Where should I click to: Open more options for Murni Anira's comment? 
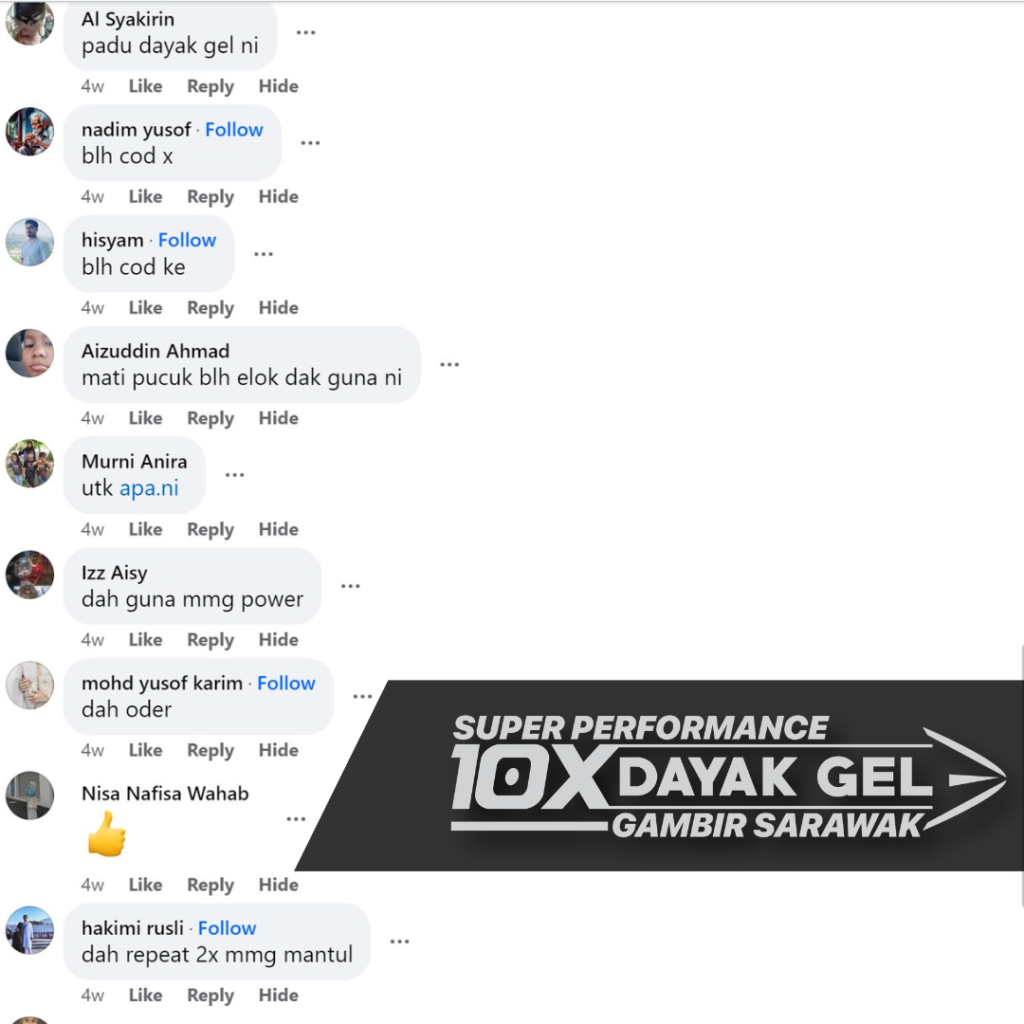[x=234, y=475]
